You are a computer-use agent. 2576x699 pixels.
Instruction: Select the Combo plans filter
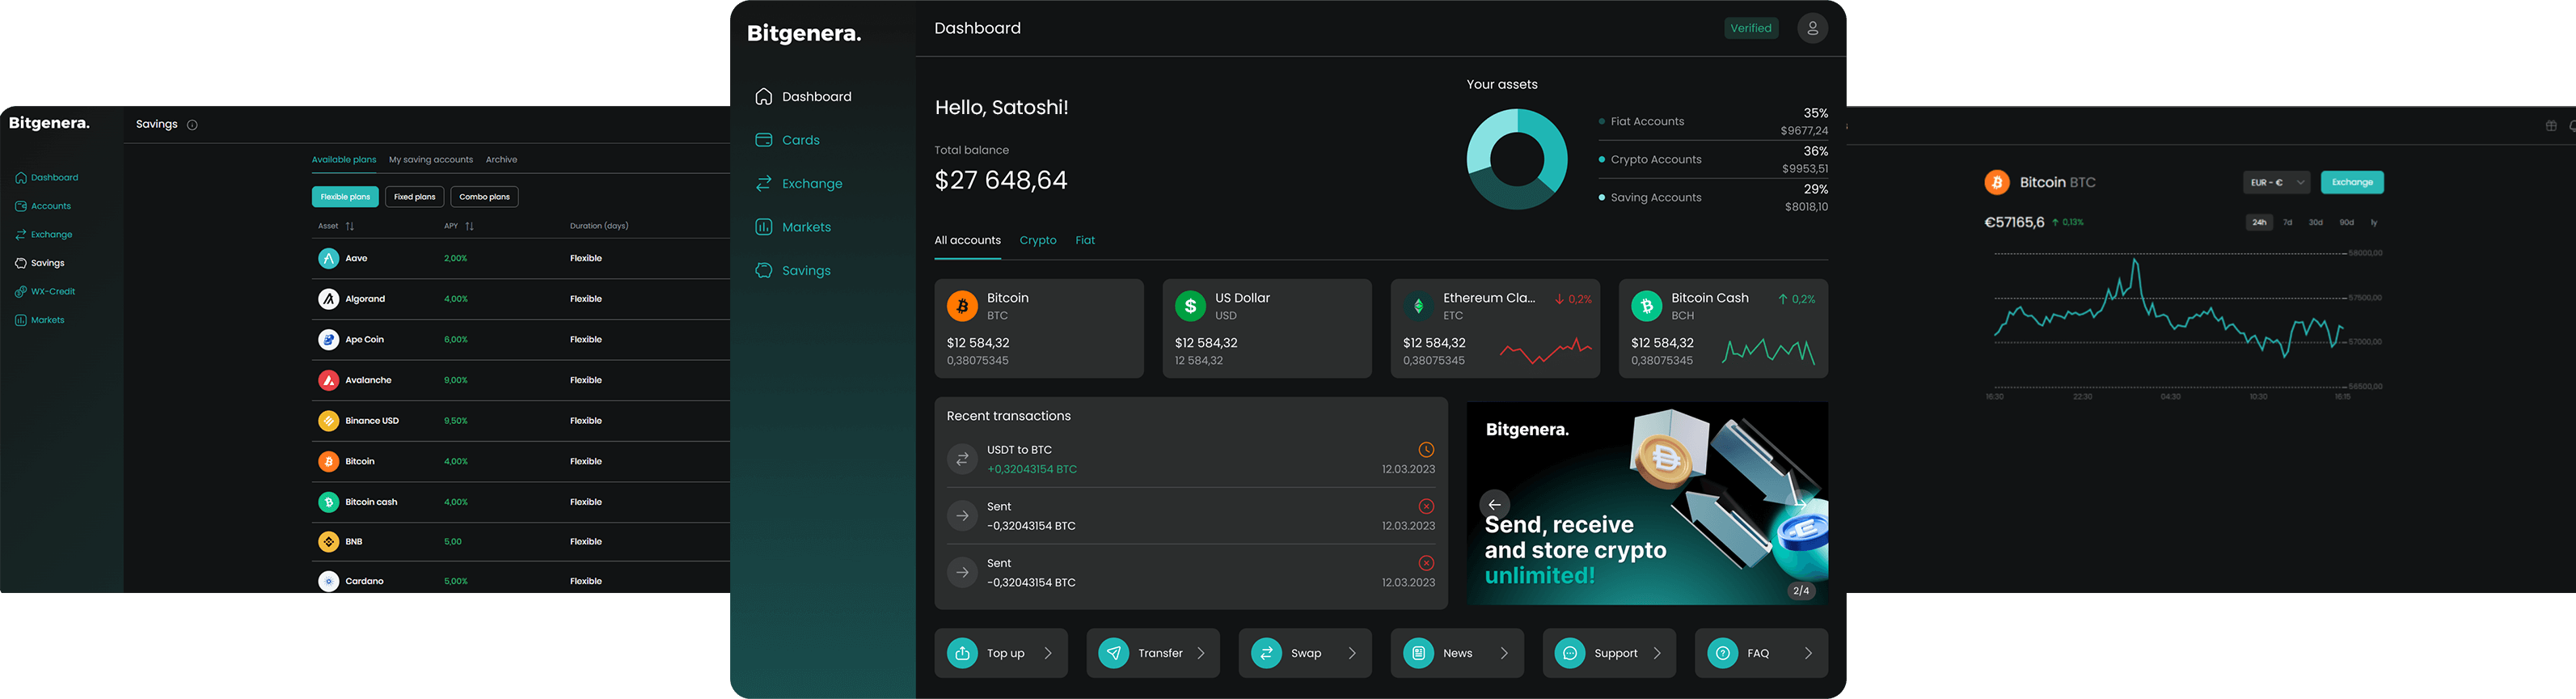484,197
